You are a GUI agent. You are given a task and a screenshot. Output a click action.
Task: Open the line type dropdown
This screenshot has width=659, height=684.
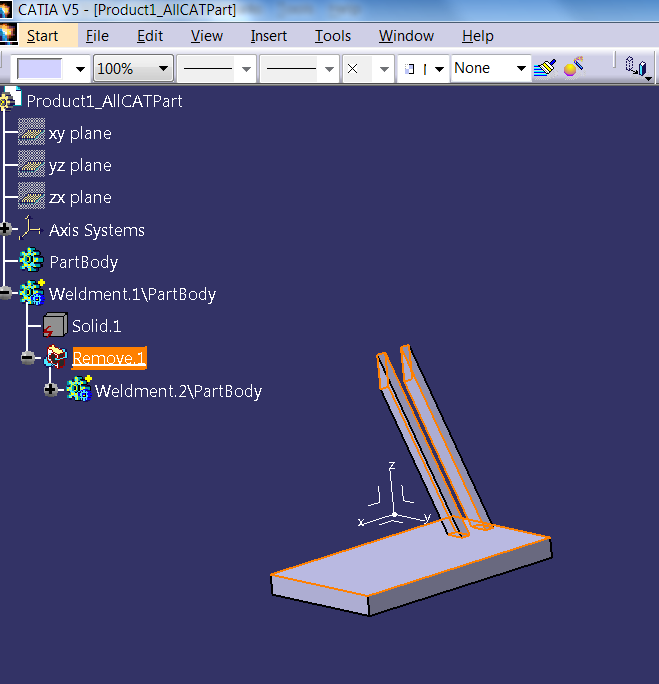(299, 68)
